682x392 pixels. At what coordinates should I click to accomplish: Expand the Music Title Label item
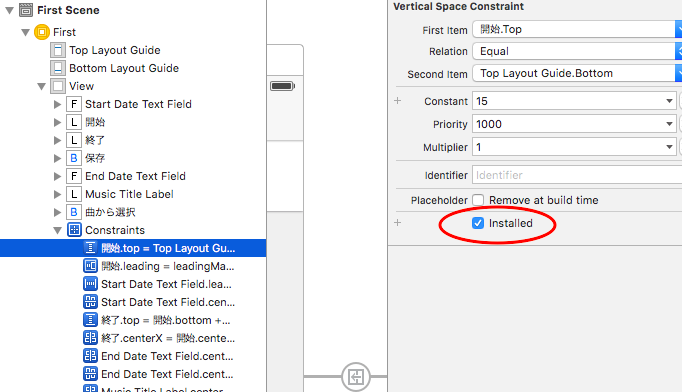57,194
